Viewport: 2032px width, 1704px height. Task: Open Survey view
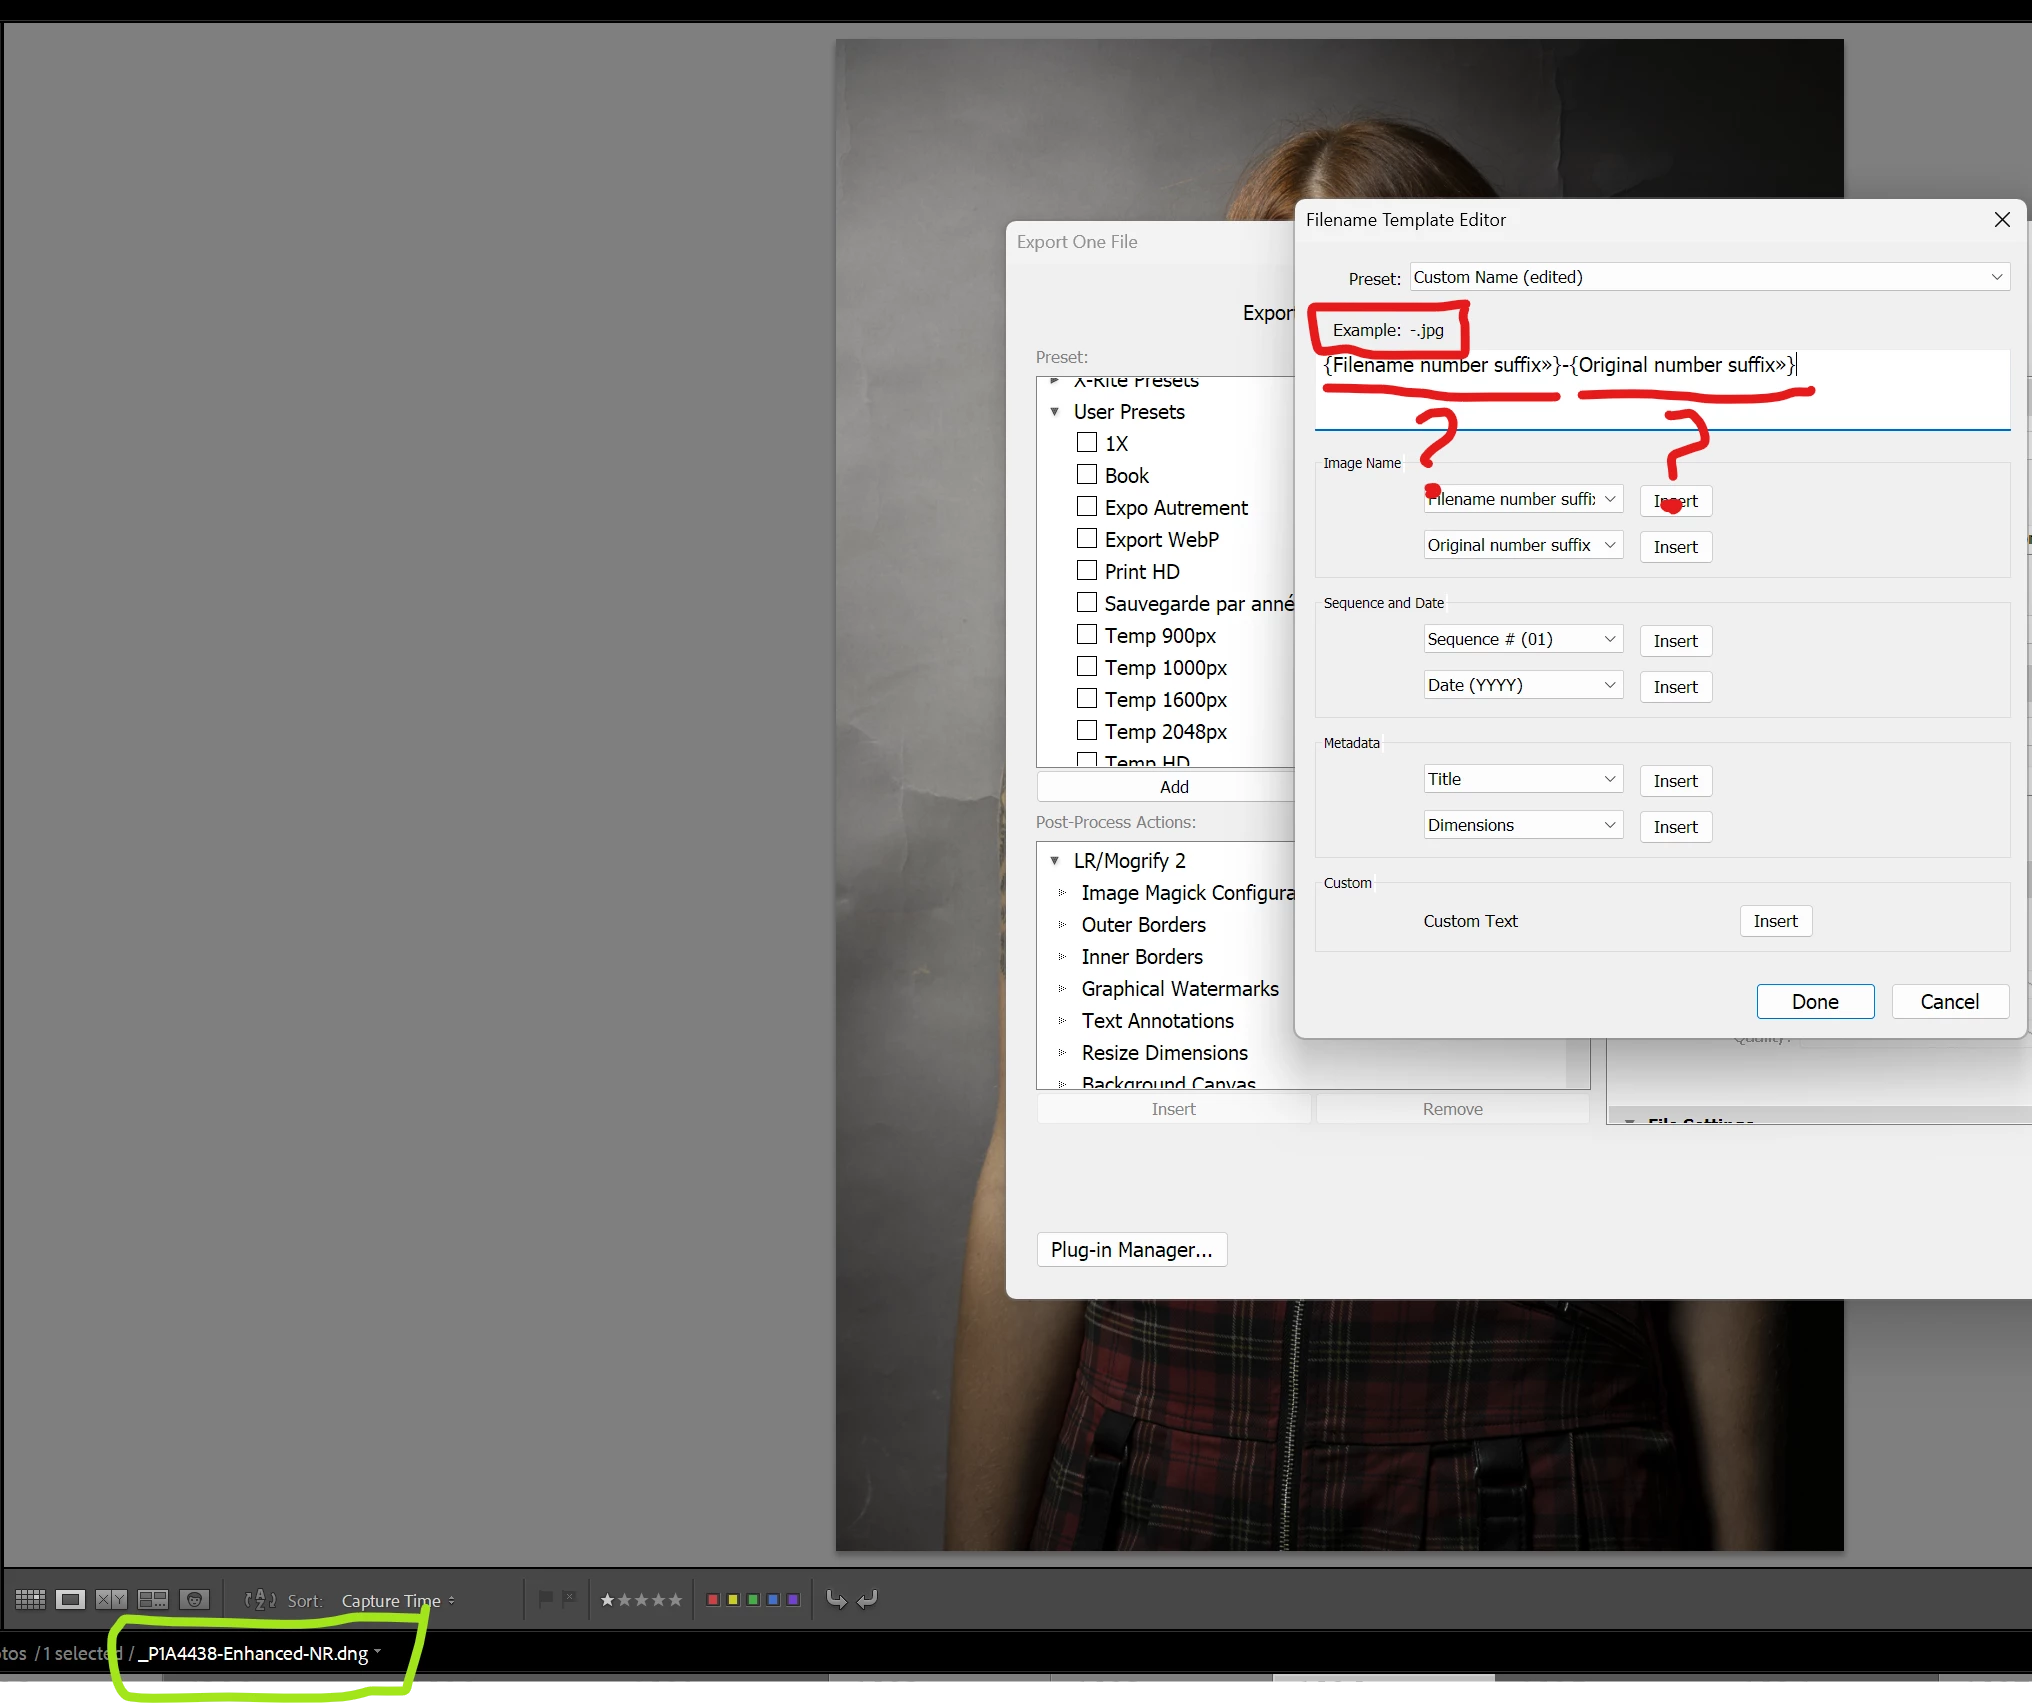click(x=153, y=1599)
